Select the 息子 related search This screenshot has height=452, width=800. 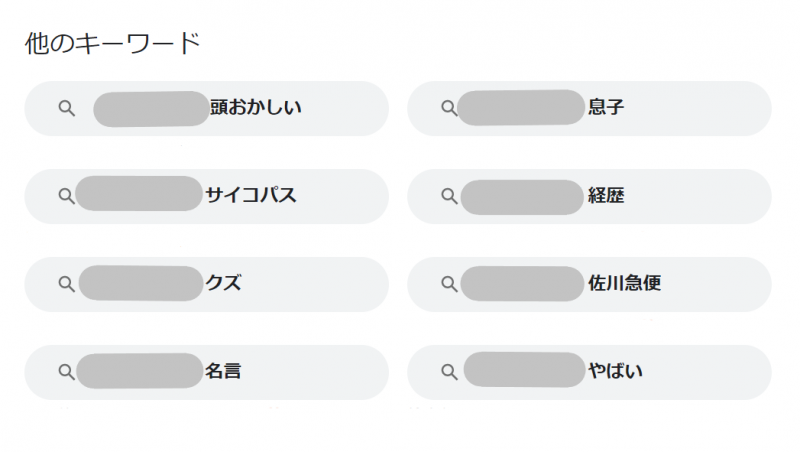pos(589,109)
